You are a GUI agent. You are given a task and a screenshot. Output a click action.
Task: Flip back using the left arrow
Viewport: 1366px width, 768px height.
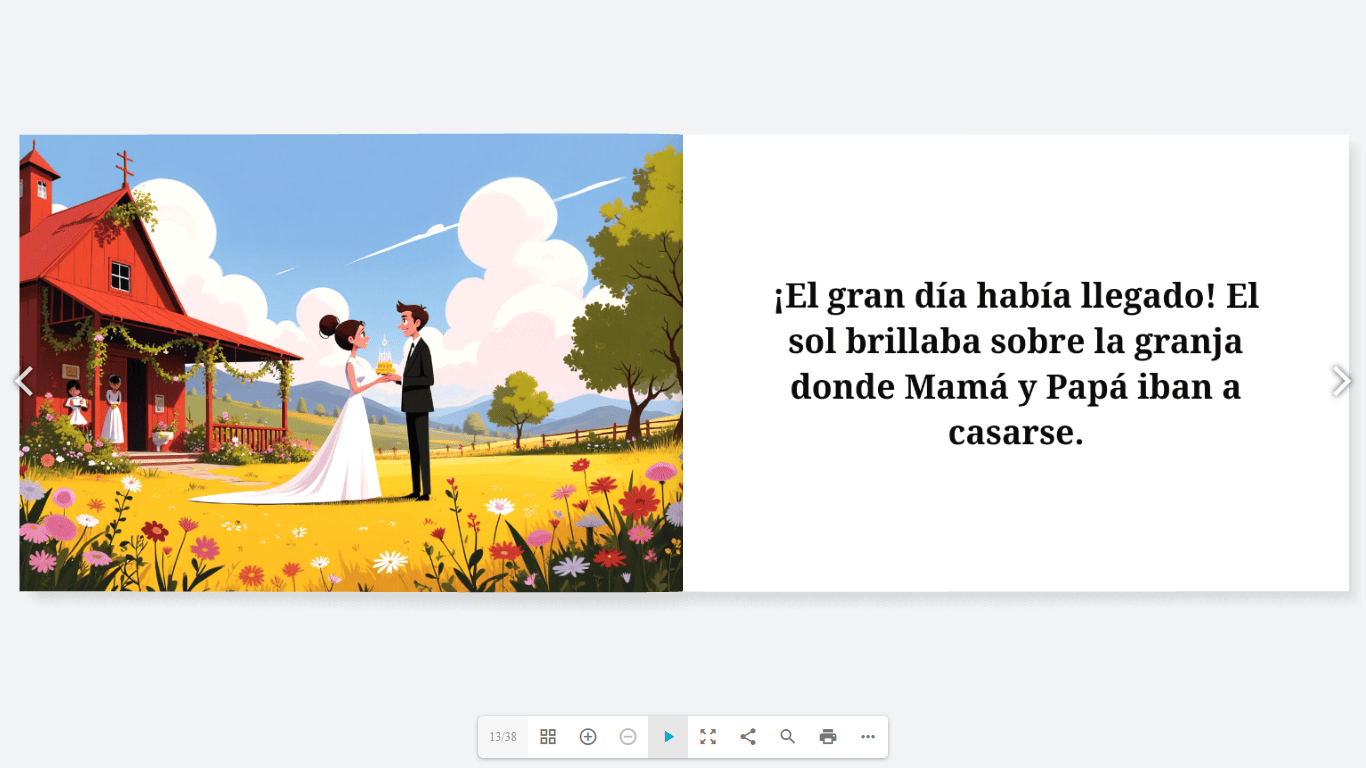pos(24,380)
